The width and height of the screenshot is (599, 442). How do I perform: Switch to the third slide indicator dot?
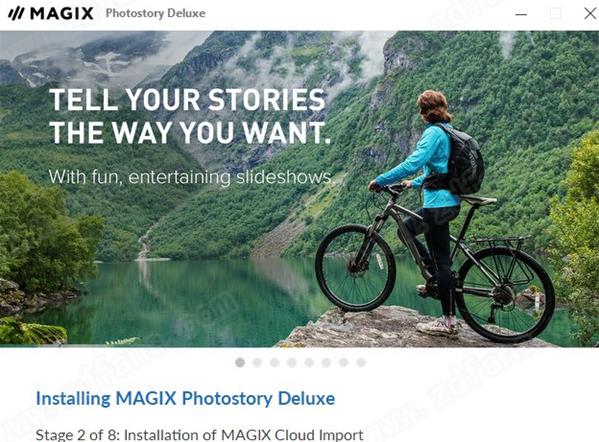tap(274, 362)
